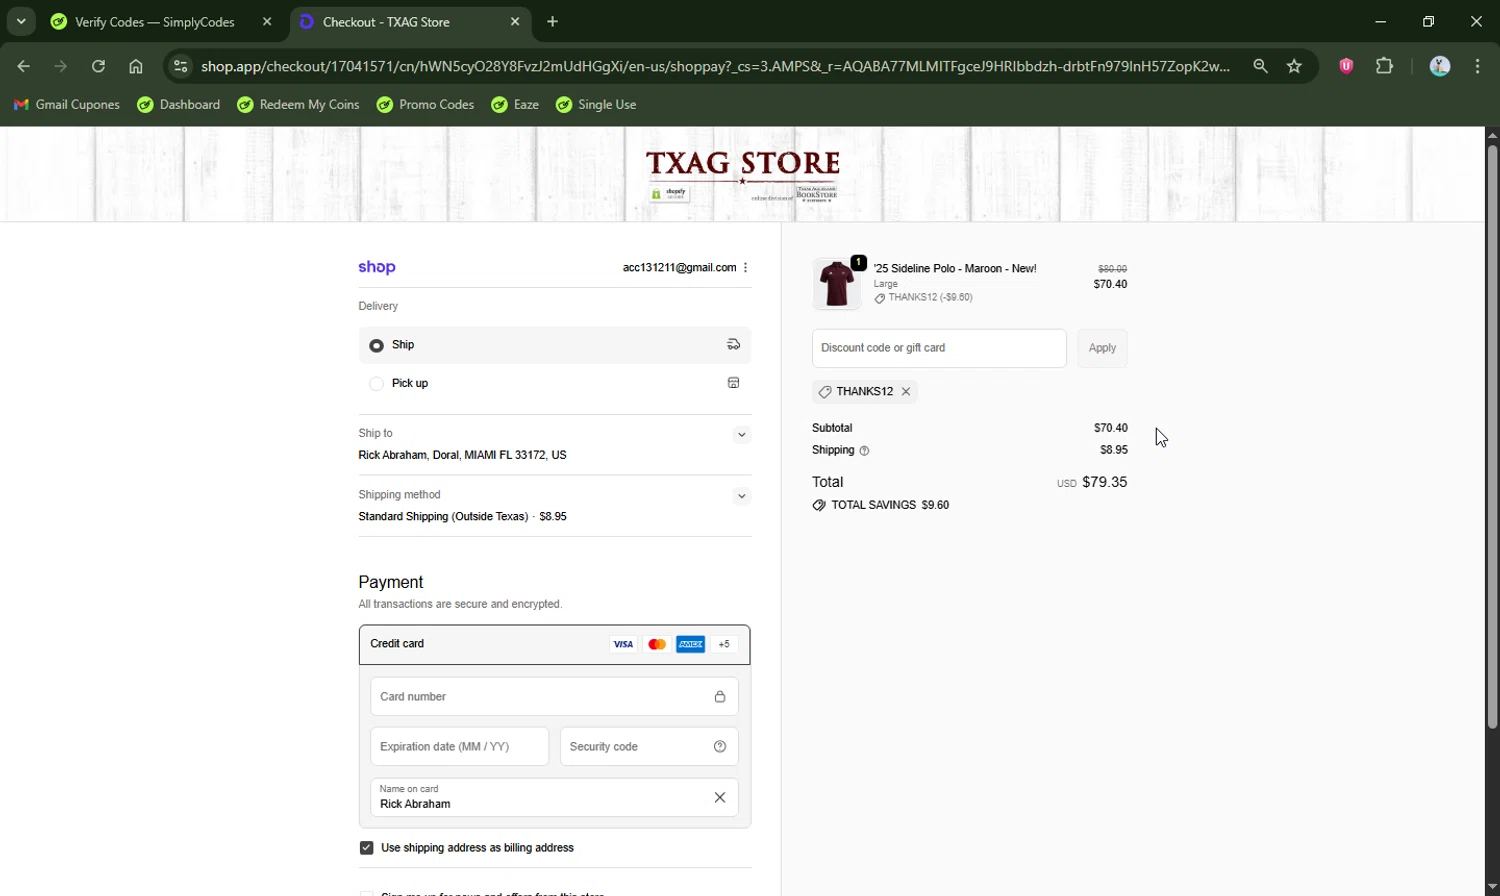Image resolution: width=1500 pixels, height=896 pixels.
Task: Expand the Ship to address section
Action: (x=741, y=434)
